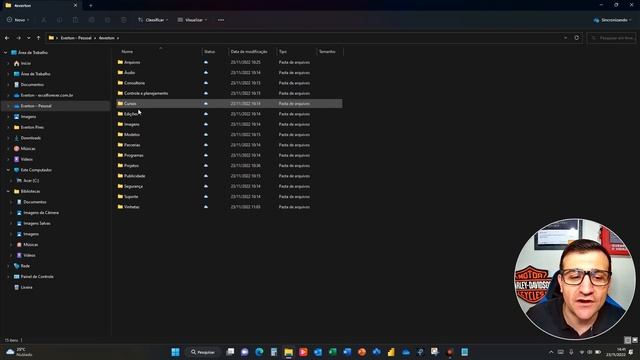
Task: Select the Arquivos folder
Action: point(132,62)
